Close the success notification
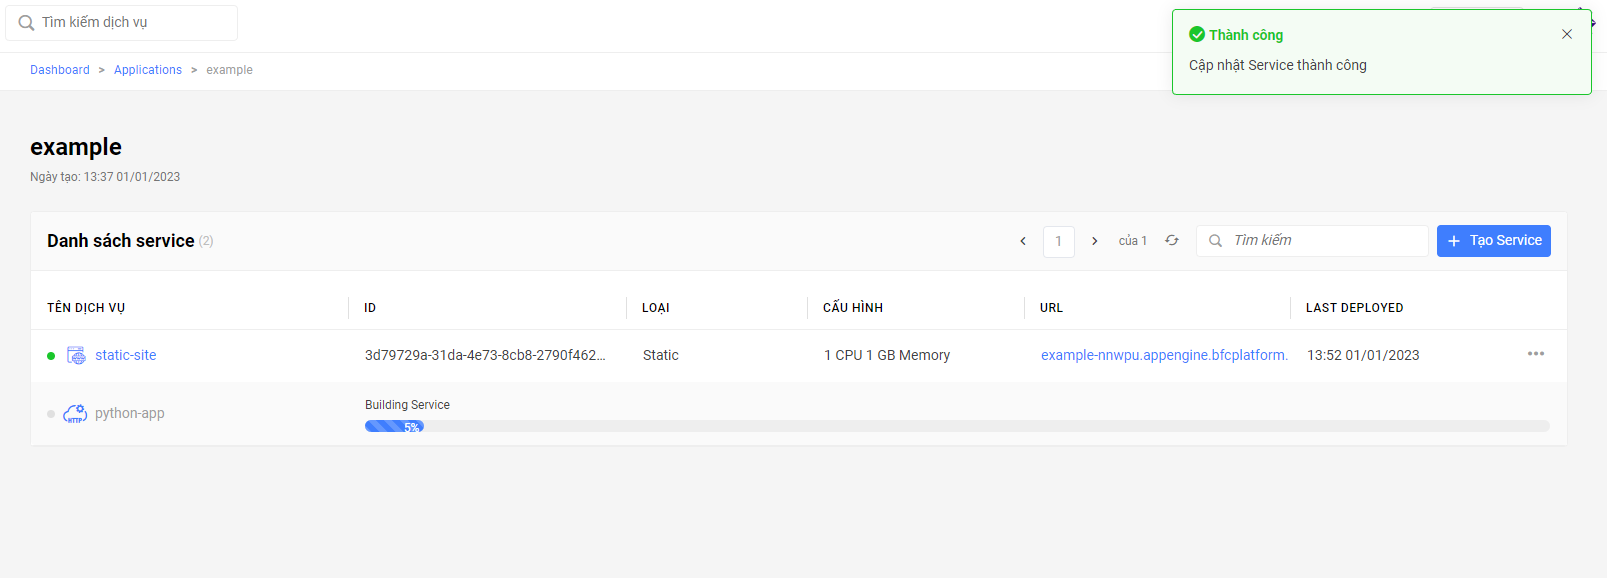Viewport: 1607px width, 578px height. (x=1567, y=34)
